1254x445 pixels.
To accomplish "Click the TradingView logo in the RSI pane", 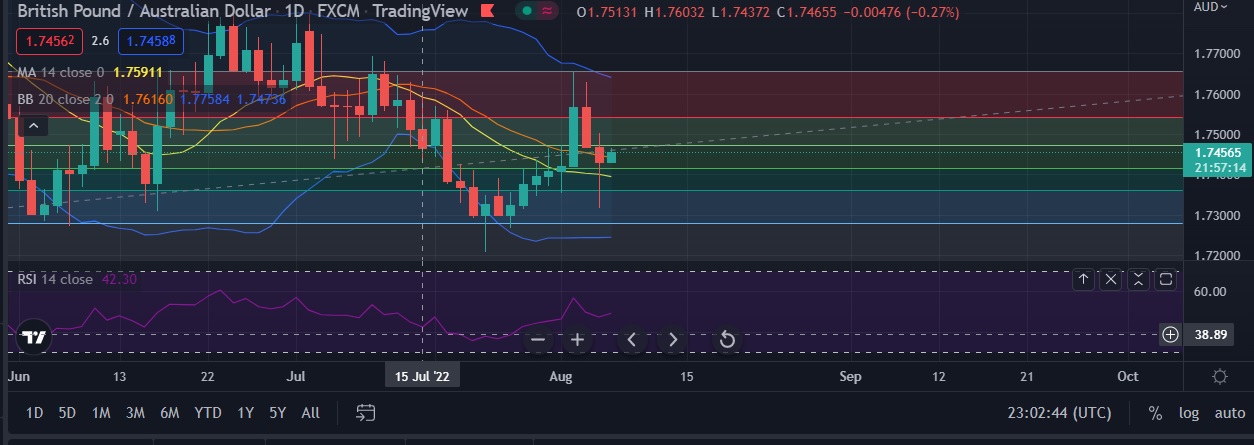I will (x=33, y=338).
